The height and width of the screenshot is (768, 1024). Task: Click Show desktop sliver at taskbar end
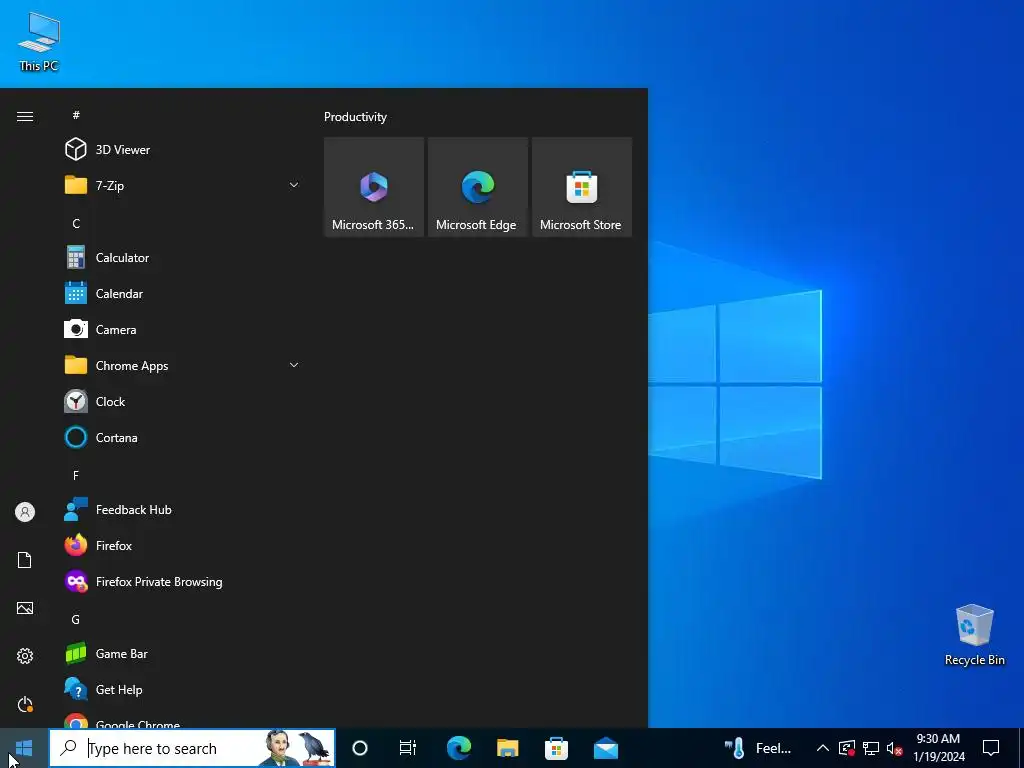coord(1021,748)
